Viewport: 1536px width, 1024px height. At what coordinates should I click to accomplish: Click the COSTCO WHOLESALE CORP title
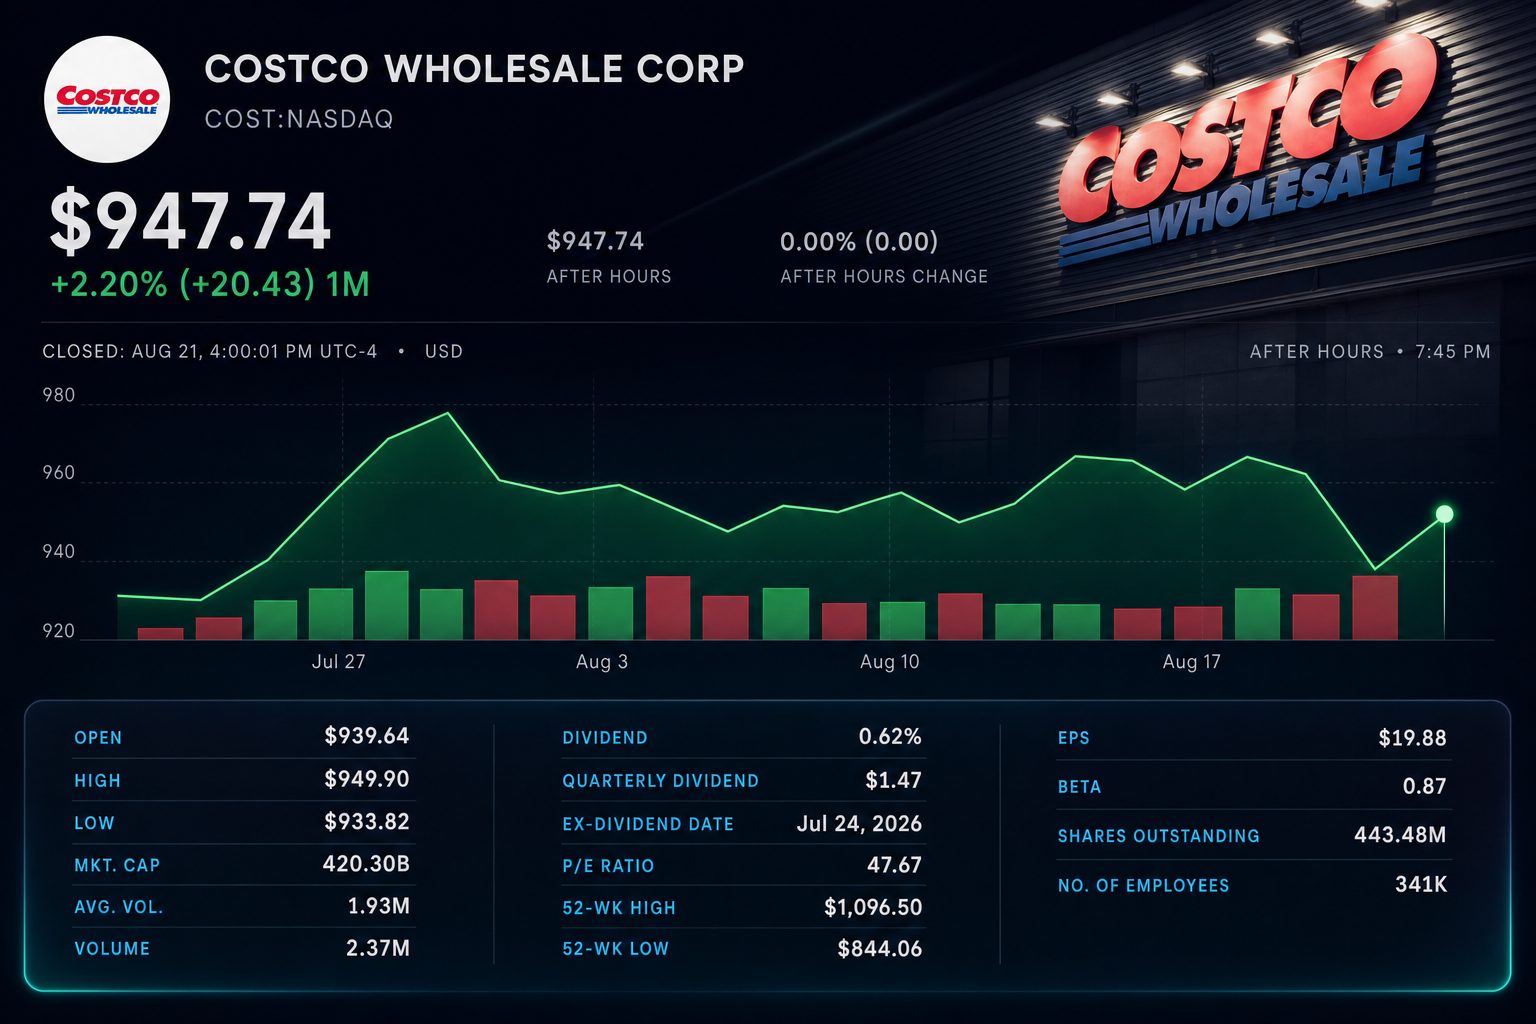coord(475,69)
